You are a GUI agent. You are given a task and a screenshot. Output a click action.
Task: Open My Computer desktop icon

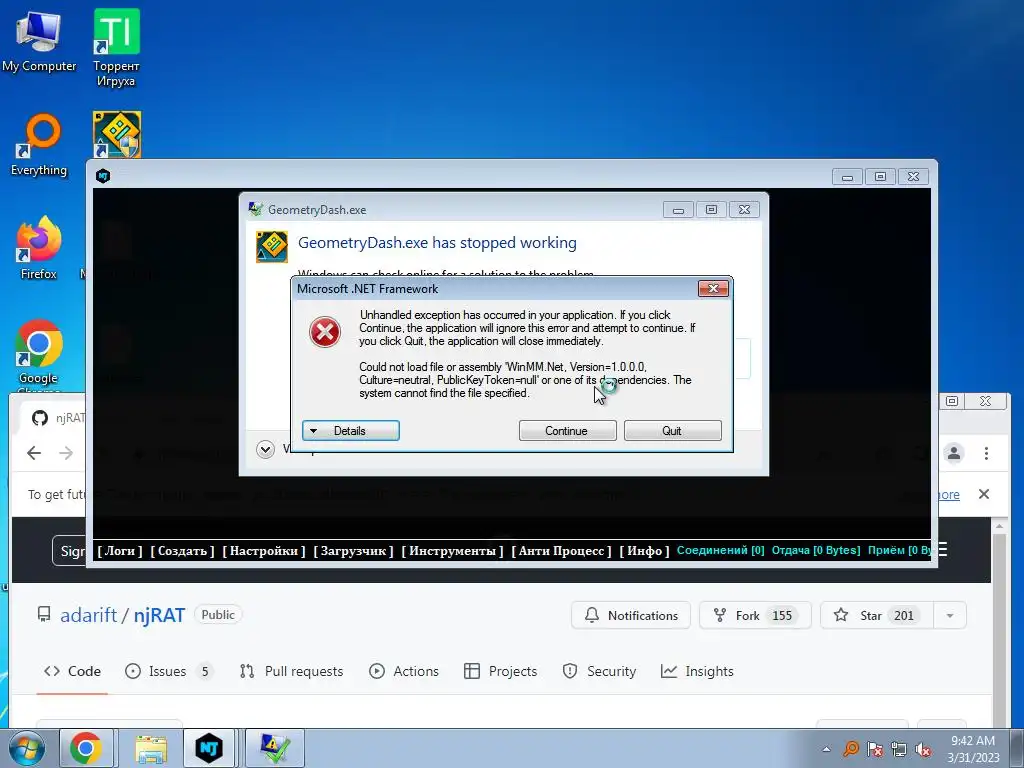point(39,41)
